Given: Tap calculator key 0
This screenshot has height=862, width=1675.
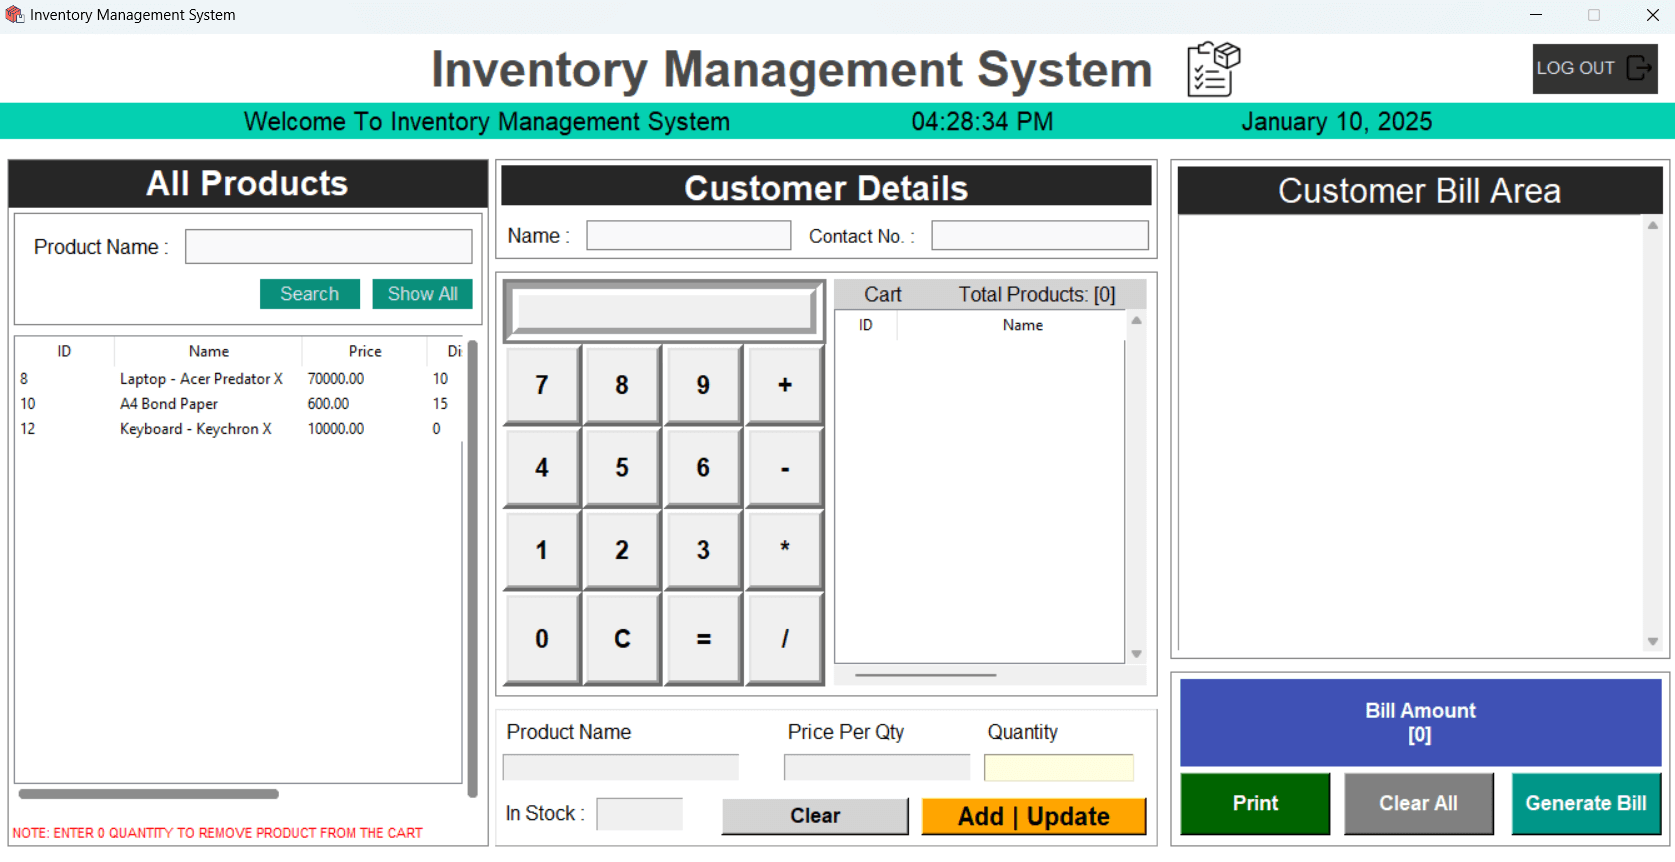Looking at the screenshot, I should (x=542, y=638).
